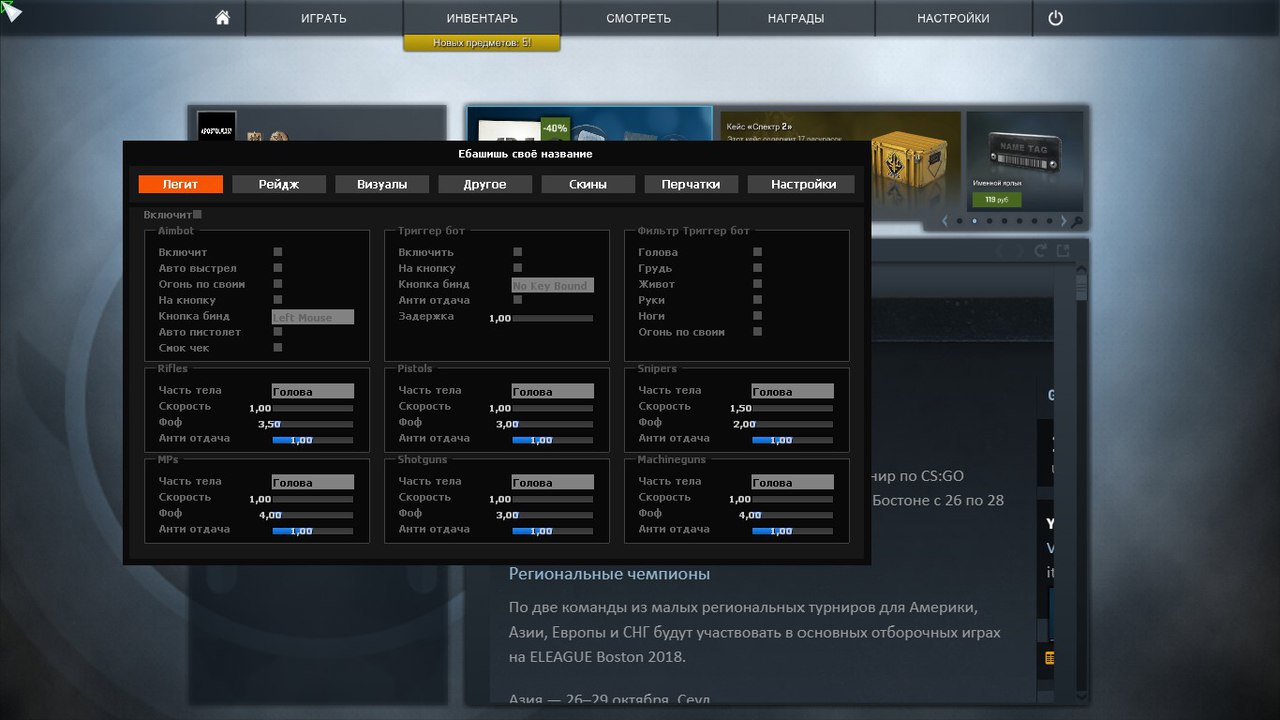Screen dimensions: 1280x720
Task: Switch to the Визуалы tab
Action: pos(382,184)
